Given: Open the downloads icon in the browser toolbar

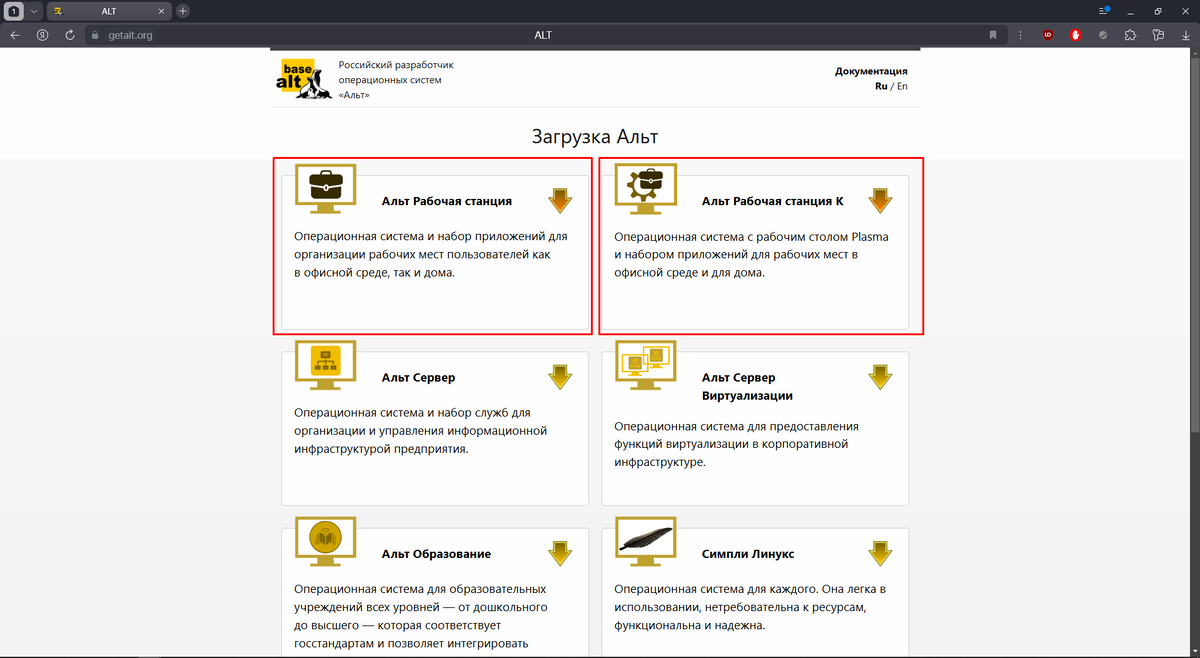Looking at the screenshot, I should [1185, 35].
